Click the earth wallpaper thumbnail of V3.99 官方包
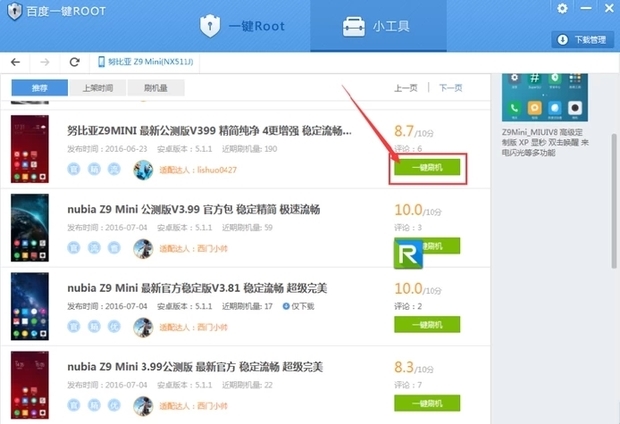The width and height of the screenshot is (620, 424). tap(30, 228)
